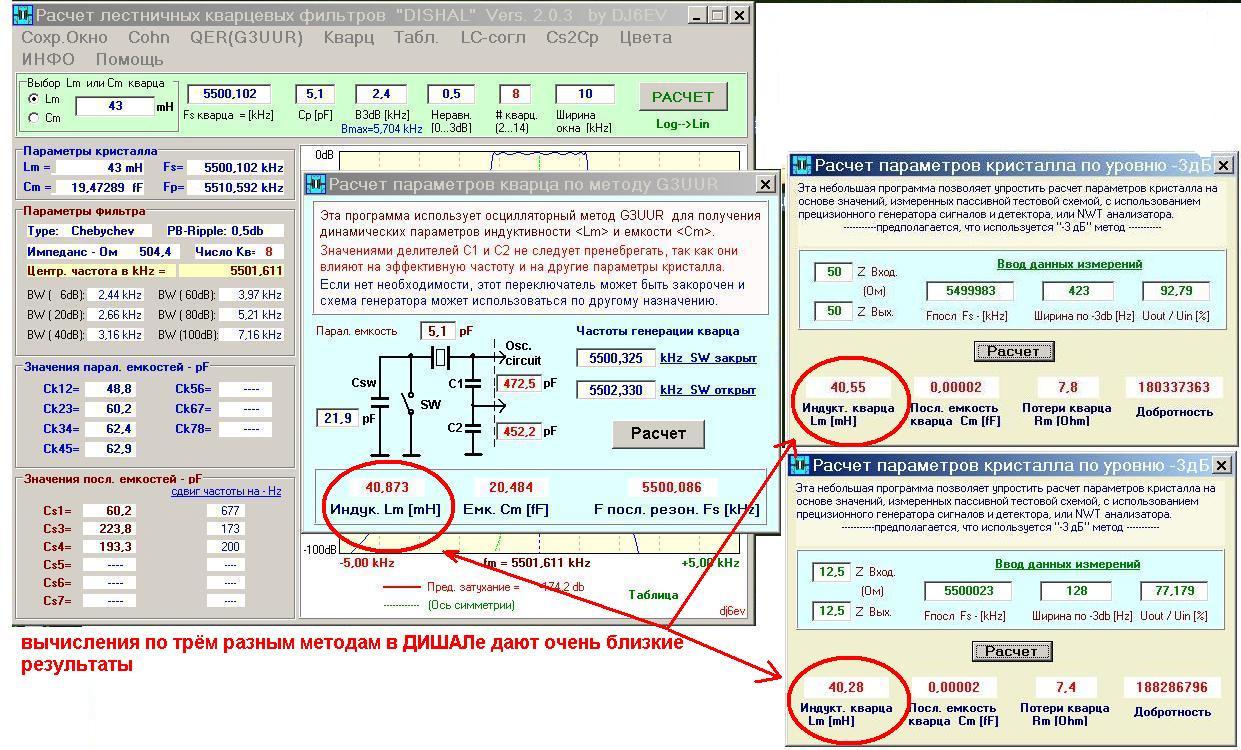The image size is (1241, 750).
Task: Edit the SW closed frequency 5500,325 field
Action: click(615, 358)
